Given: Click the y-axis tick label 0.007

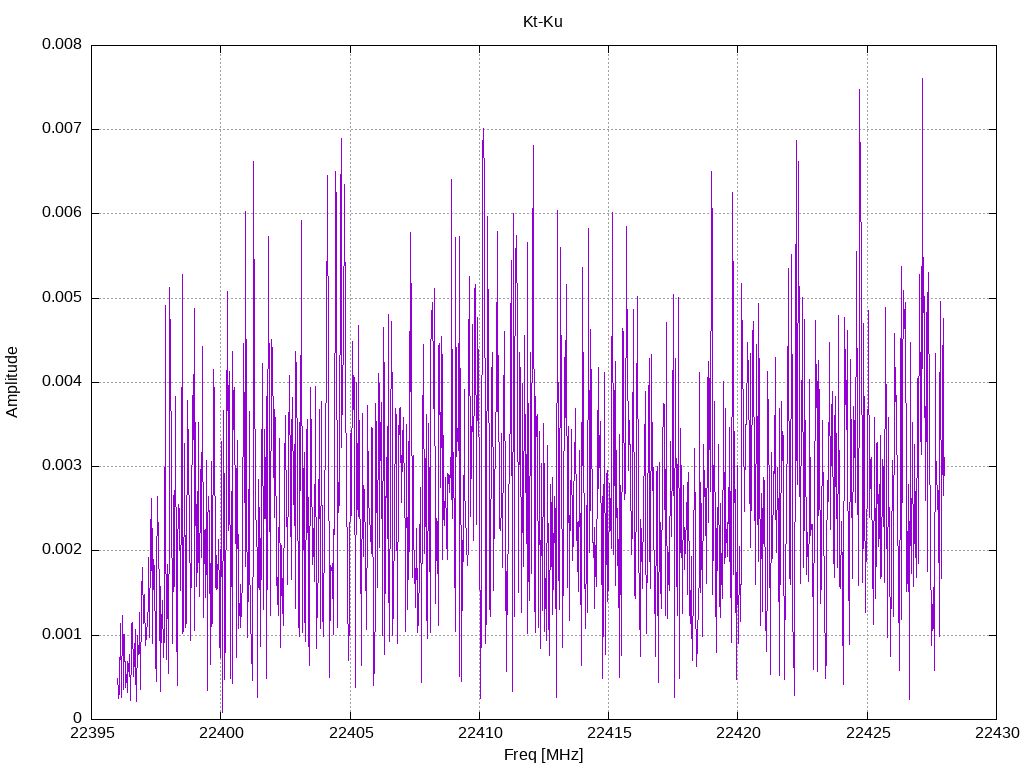Looking at the screenshot, I should point(62,129).
